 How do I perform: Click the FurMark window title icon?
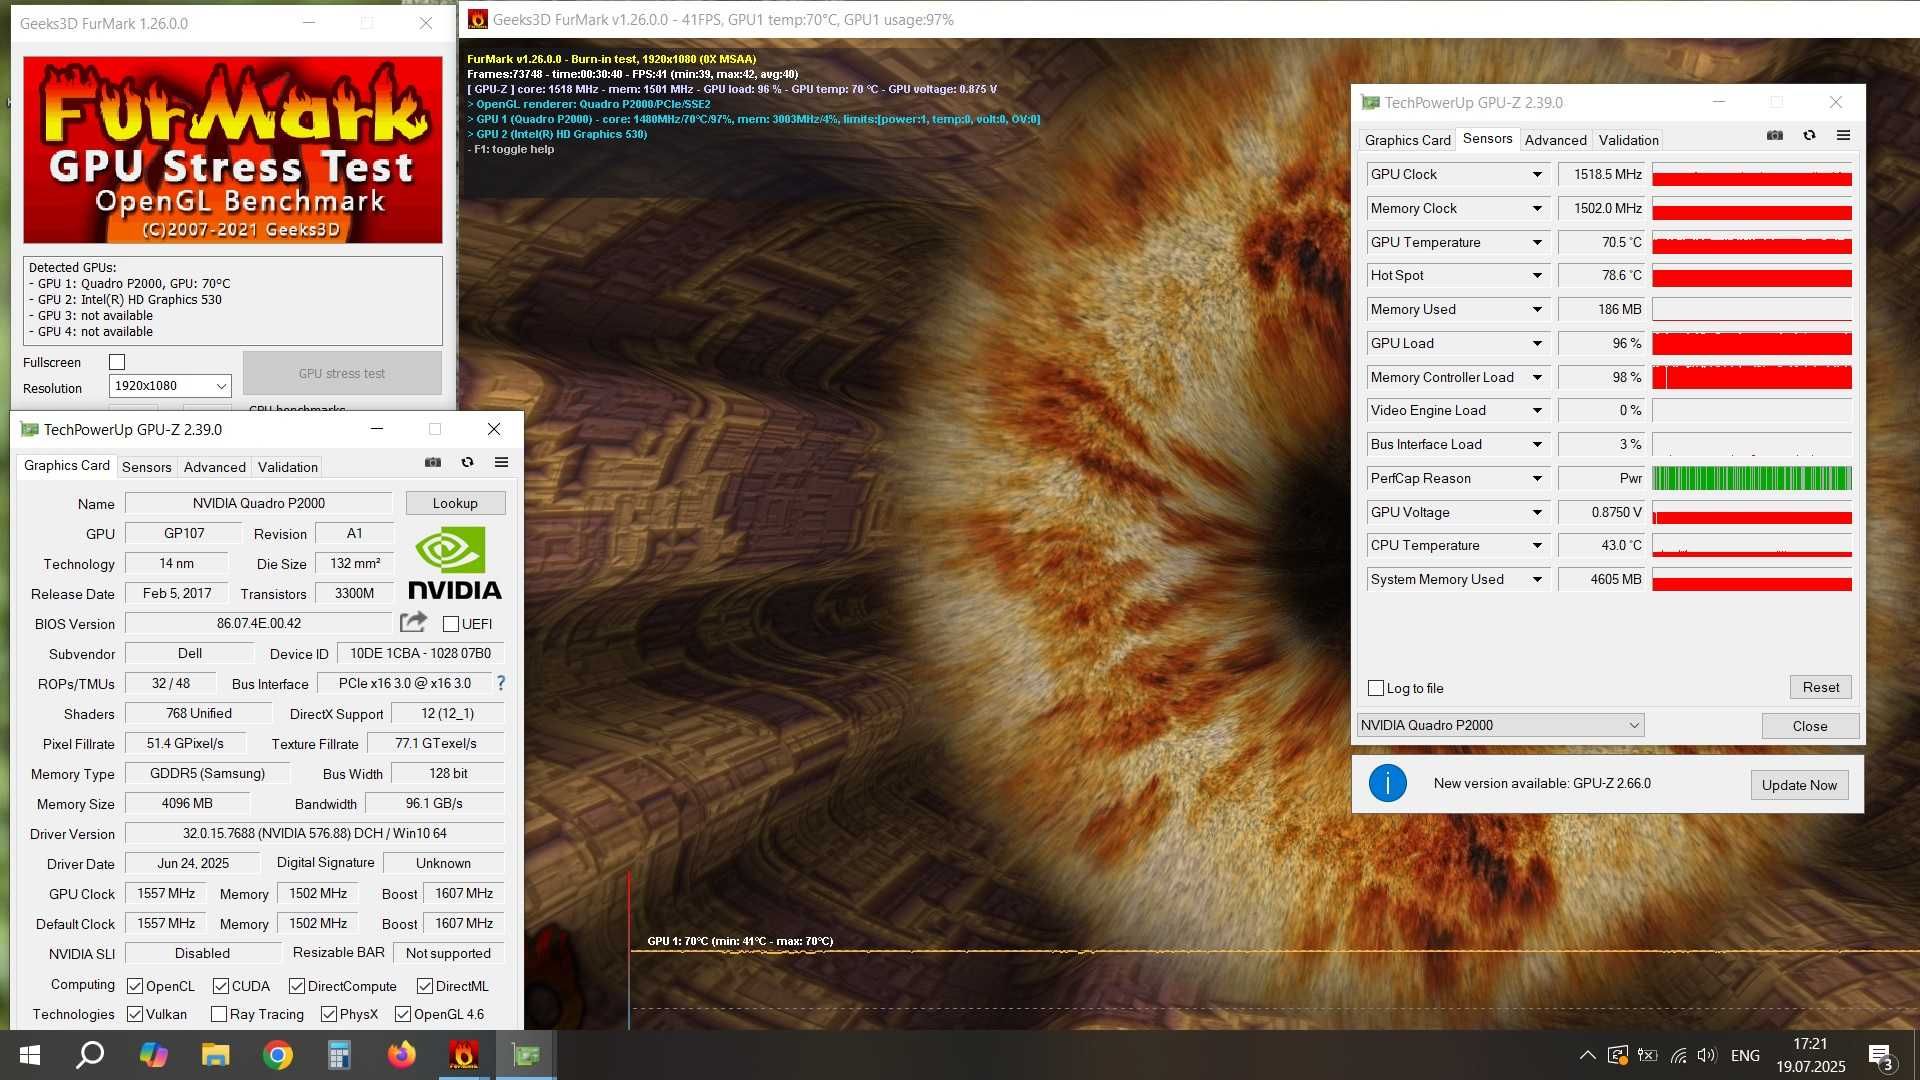[478, 19]
